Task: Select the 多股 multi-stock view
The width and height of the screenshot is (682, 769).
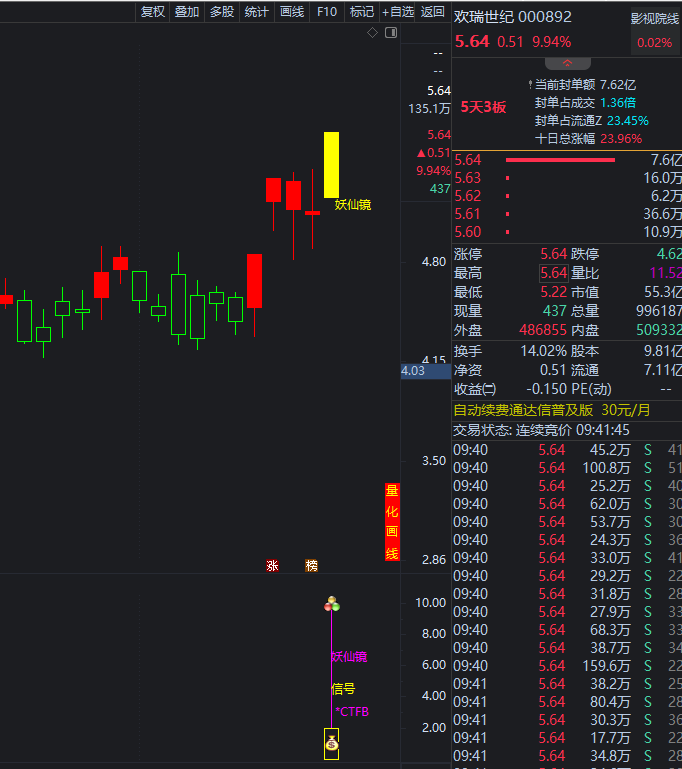Action: tap(222, 12)
